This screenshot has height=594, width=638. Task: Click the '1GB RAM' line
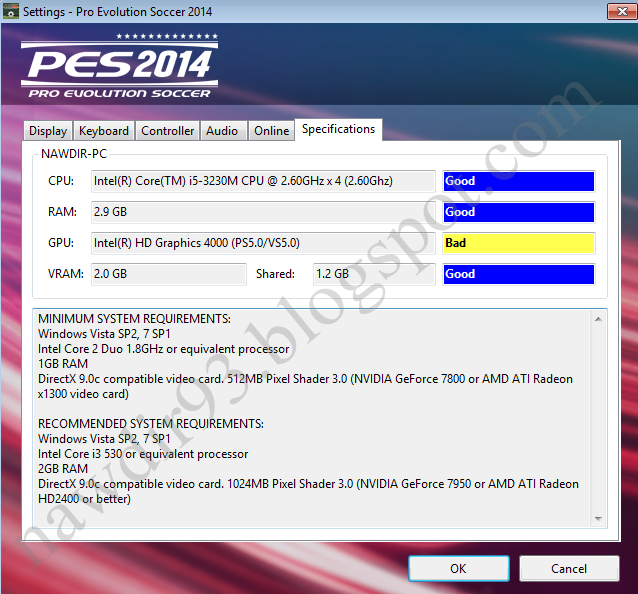tap(63, 364)
